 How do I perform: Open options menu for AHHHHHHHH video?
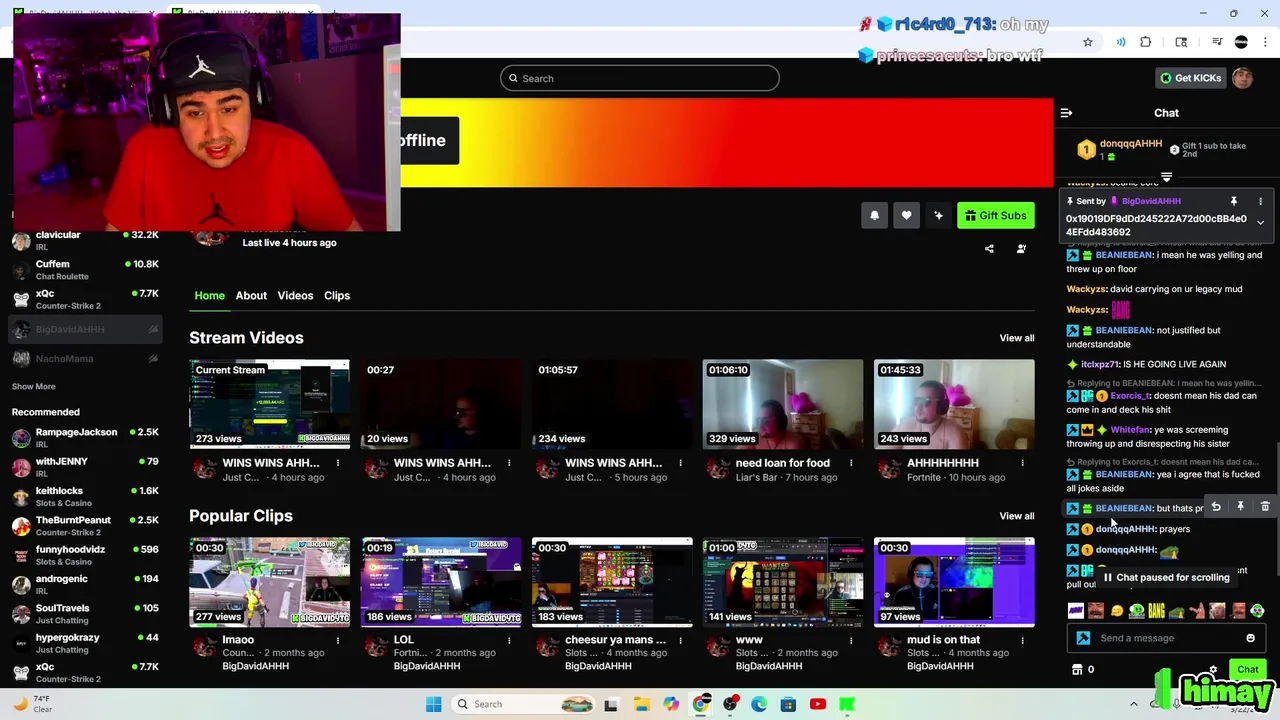[1022, 463]
